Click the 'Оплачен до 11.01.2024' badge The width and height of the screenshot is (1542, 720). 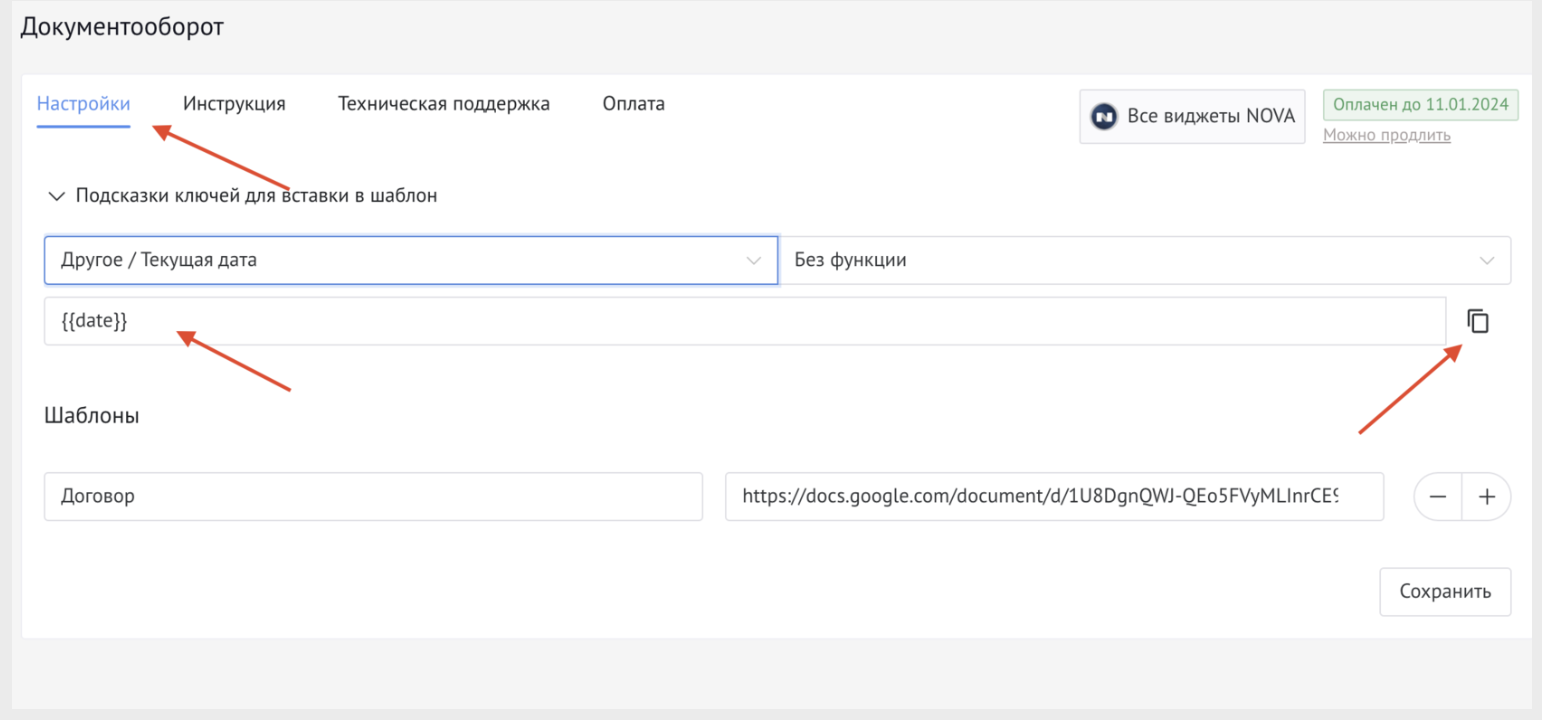tap(1421, 105)
